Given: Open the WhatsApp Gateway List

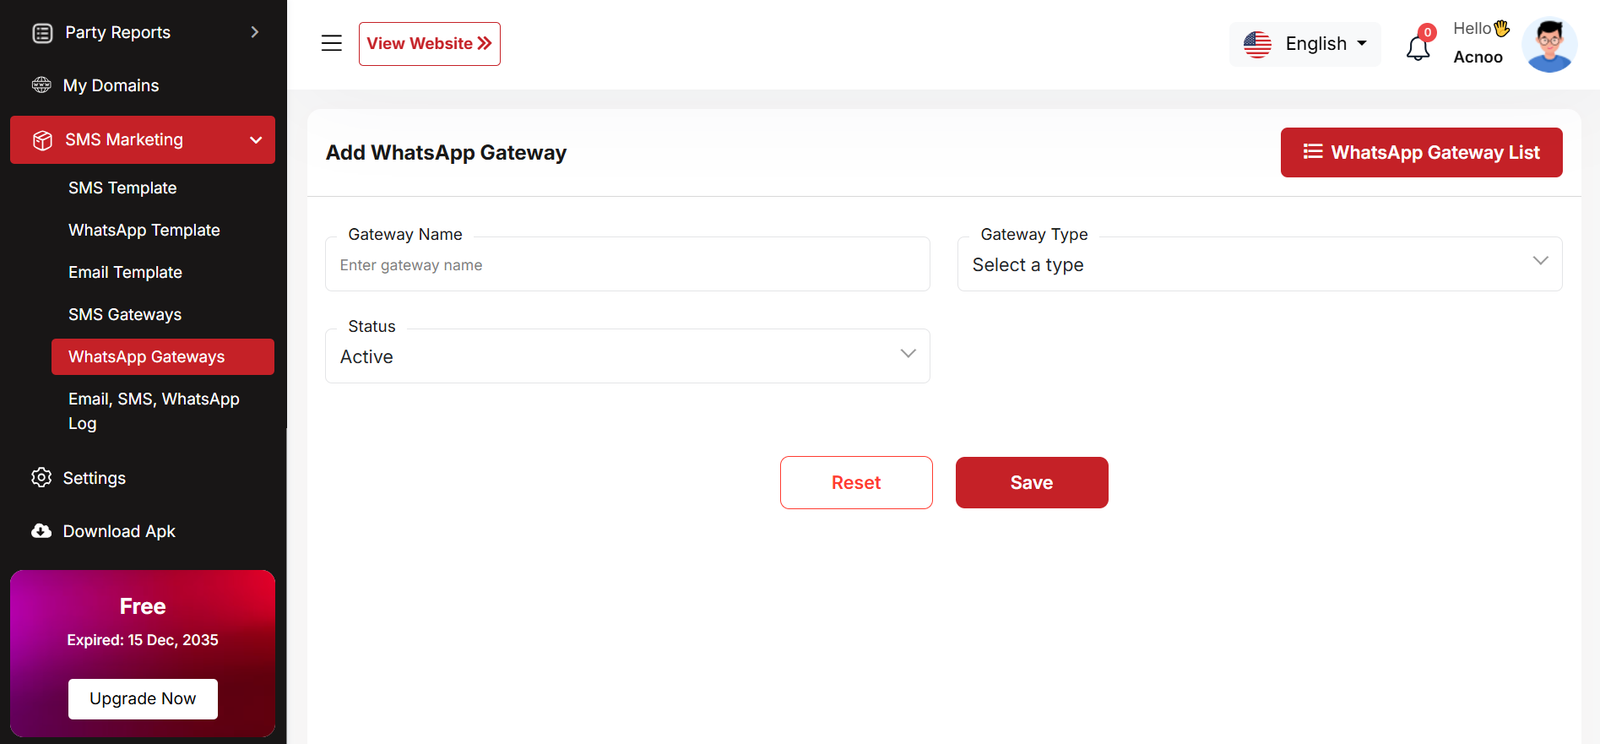Looking at the screenshot, I should coord(1421,152).
